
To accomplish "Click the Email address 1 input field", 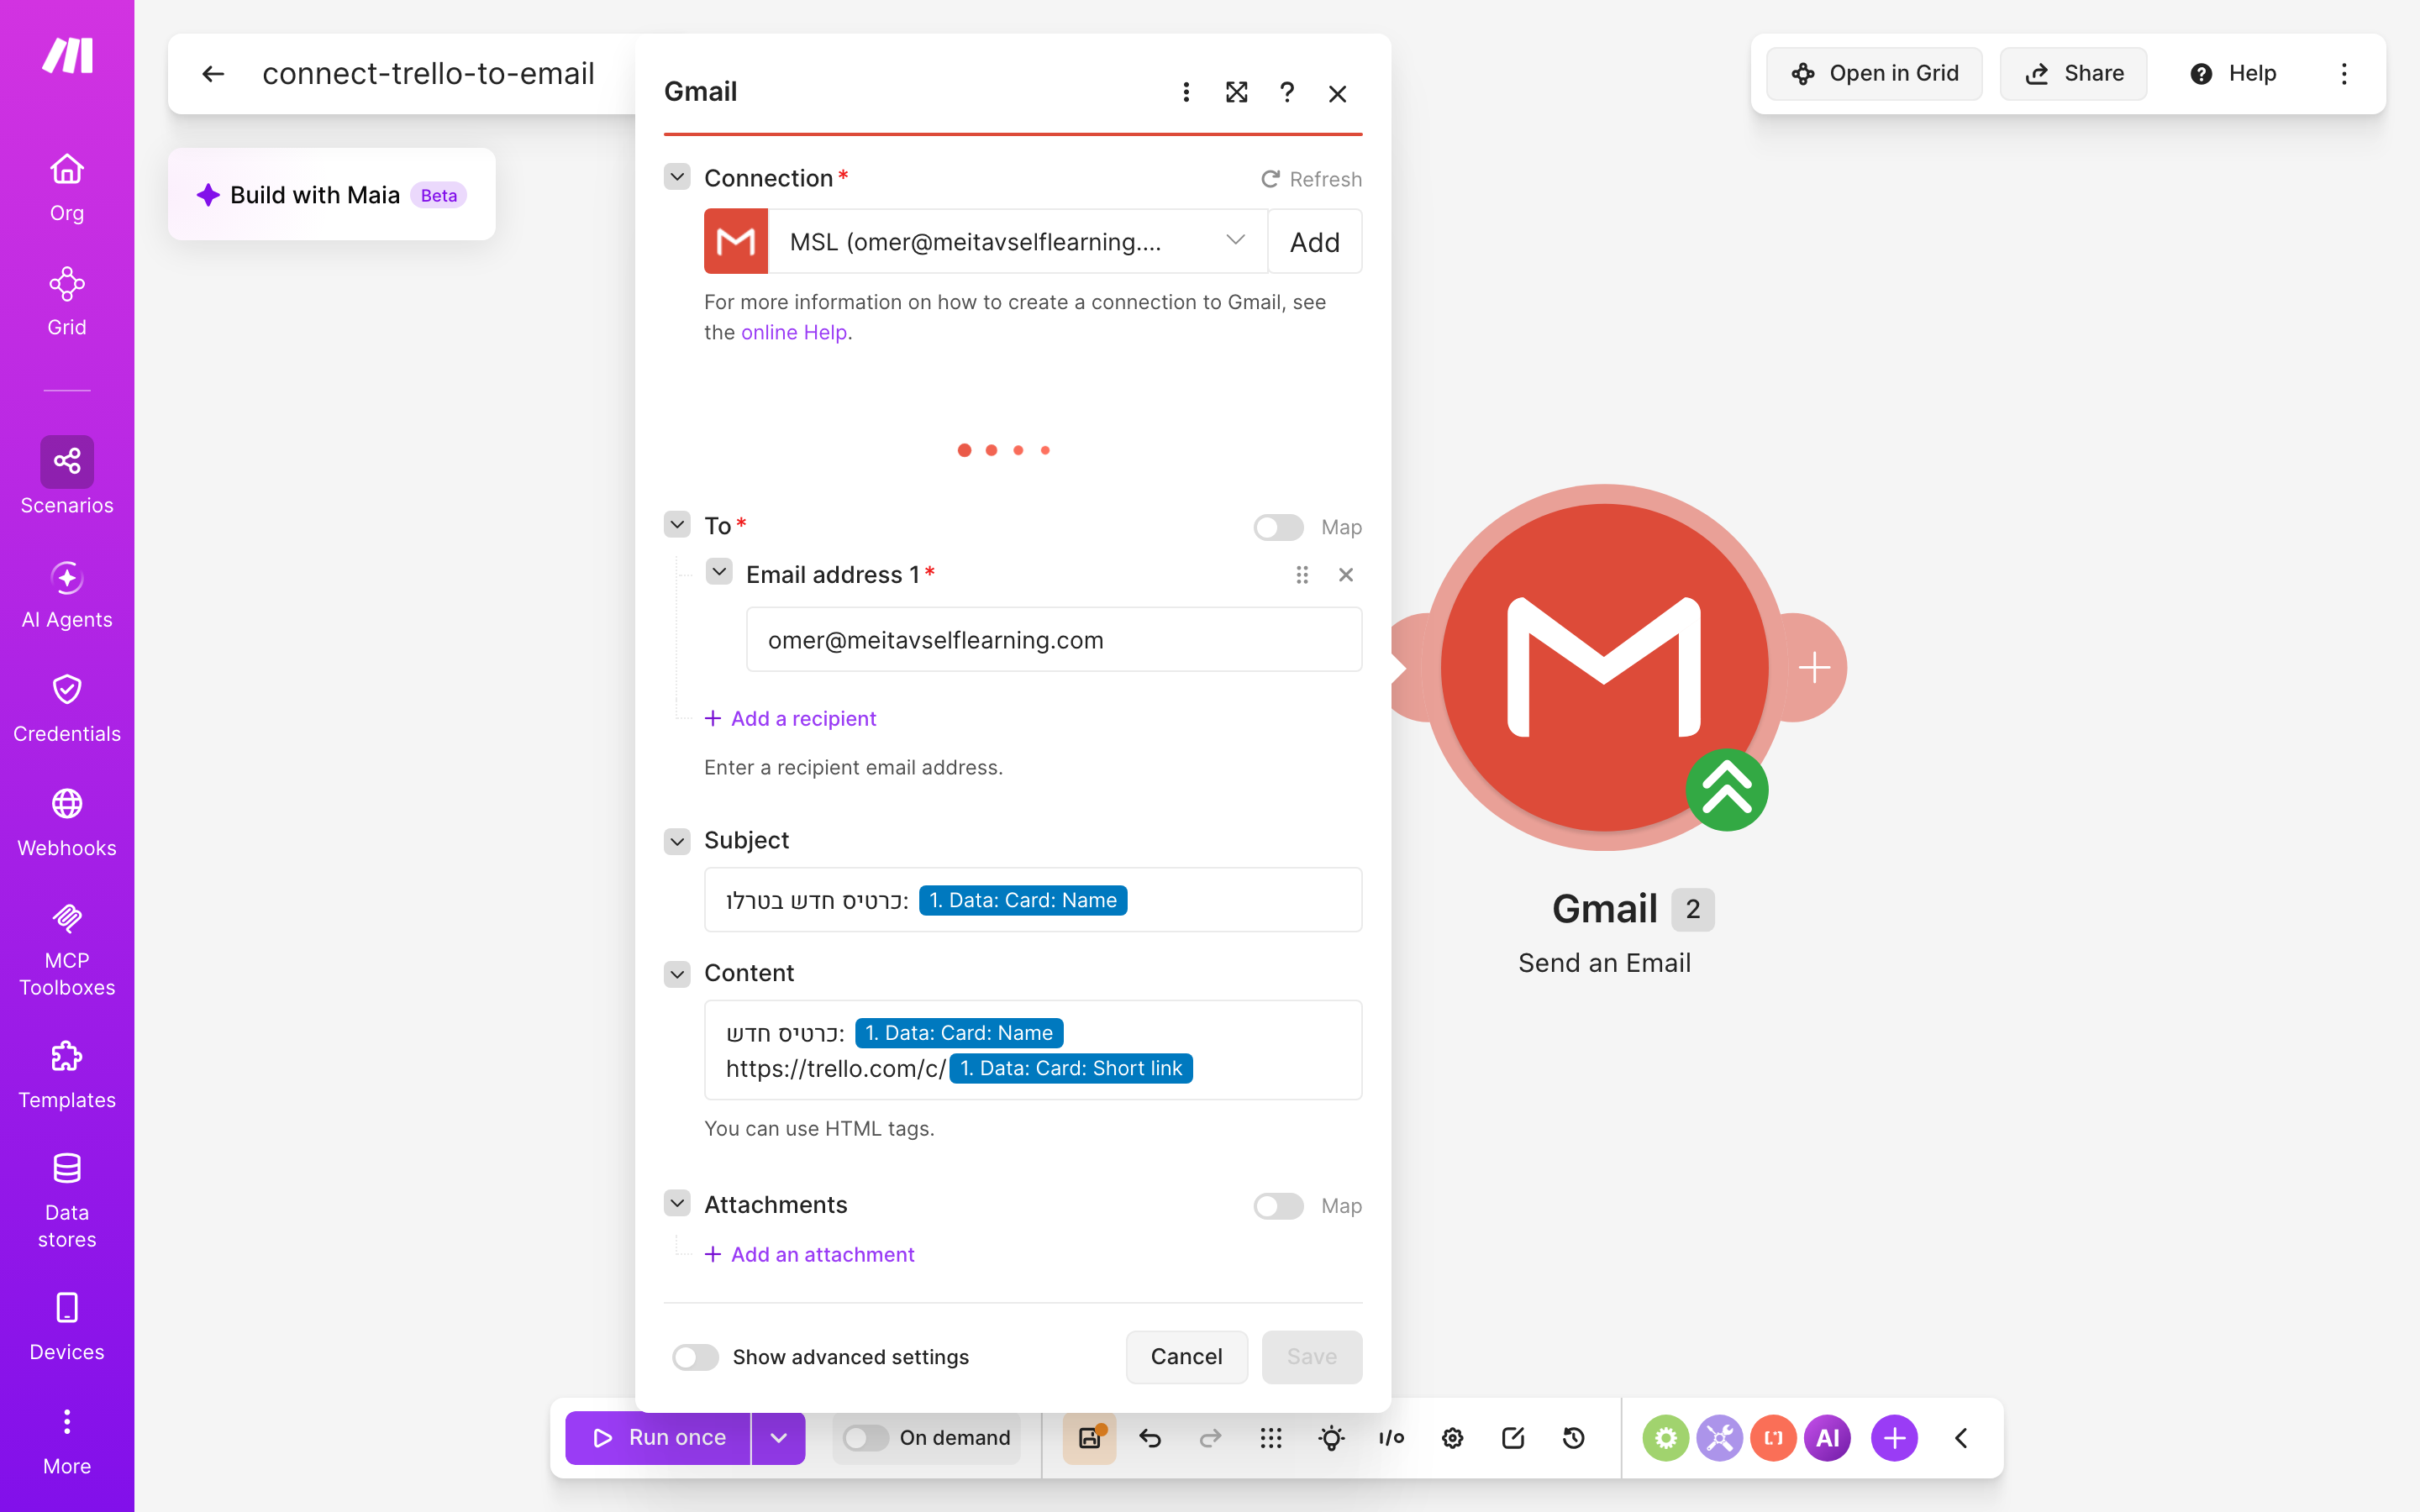I will pyautogui.click(x=1054, y=639).
